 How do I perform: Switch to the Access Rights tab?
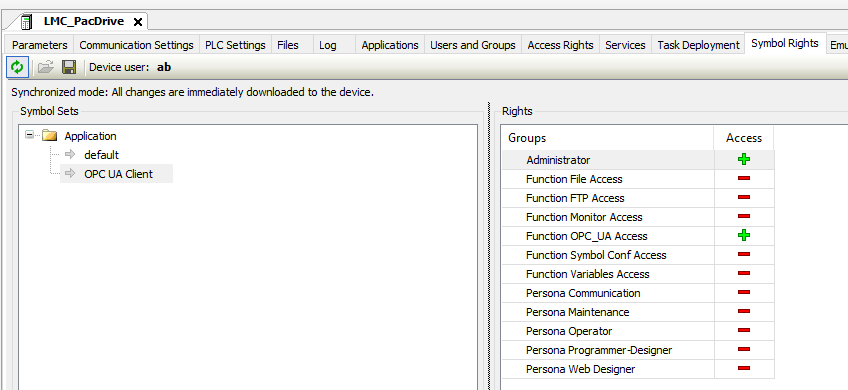[560, 45]
